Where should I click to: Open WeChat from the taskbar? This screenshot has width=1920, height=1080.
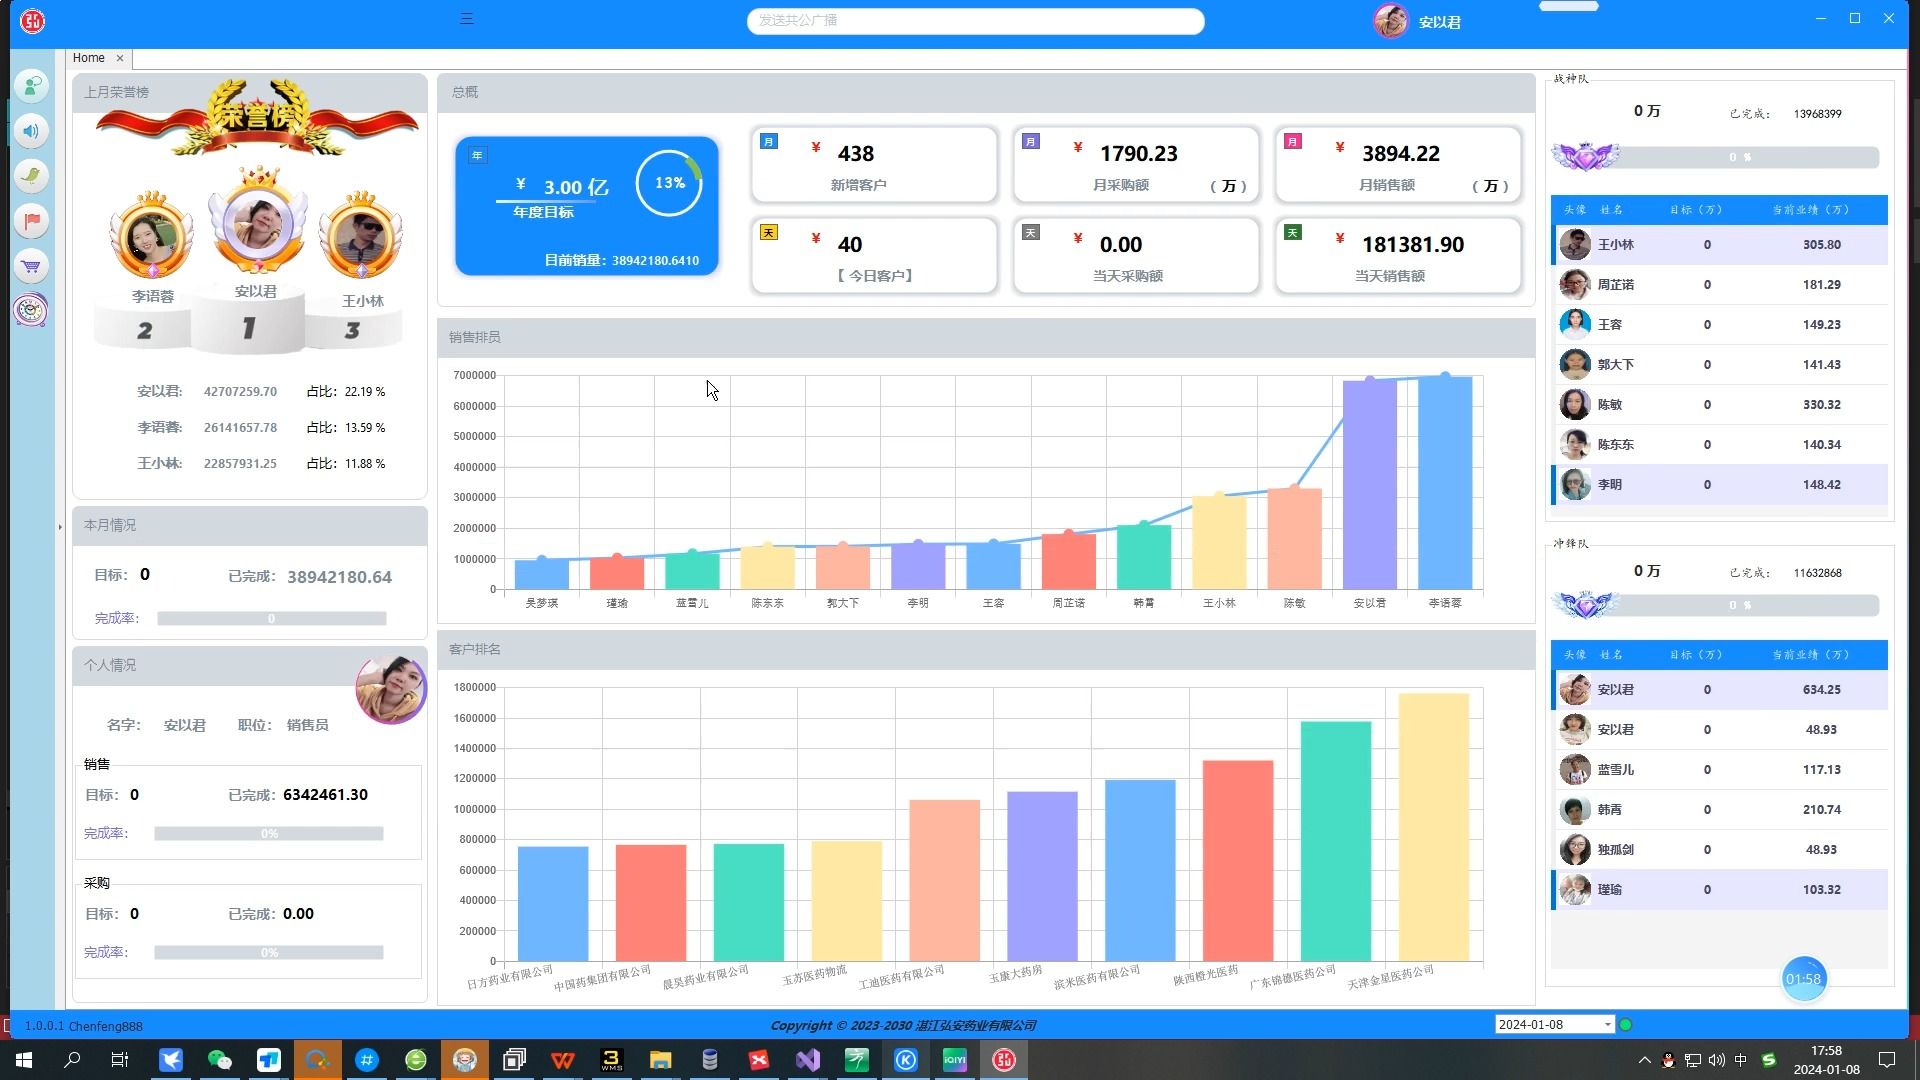tap(219, 1060)
